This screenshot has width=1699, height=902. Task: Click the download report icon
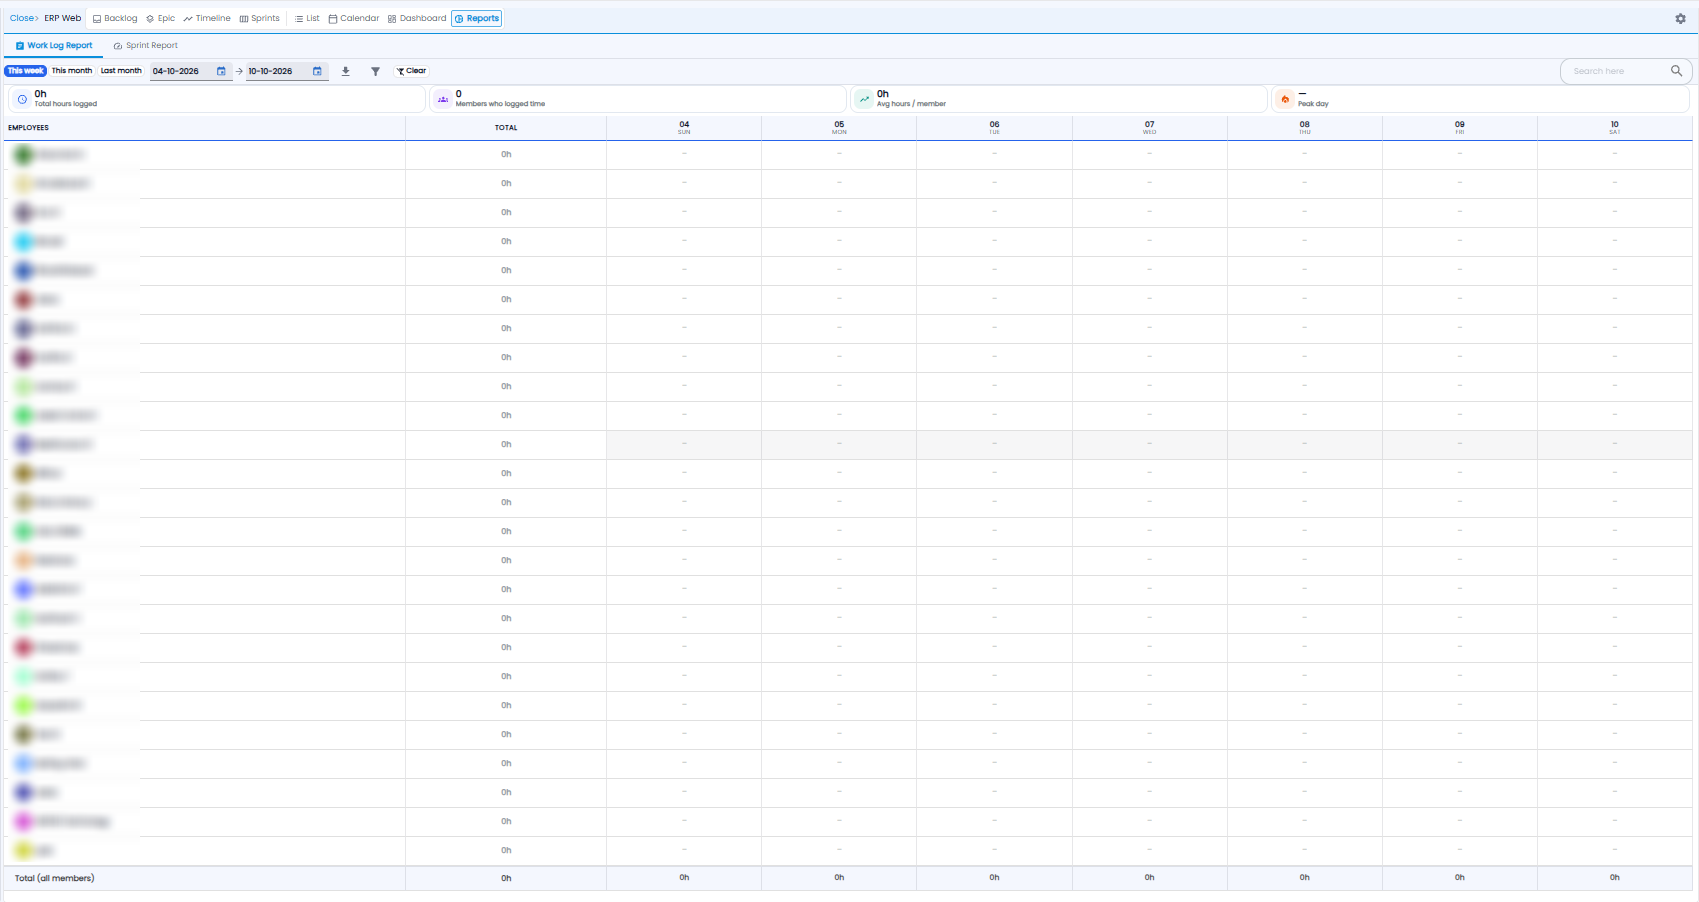coord(346,71)
